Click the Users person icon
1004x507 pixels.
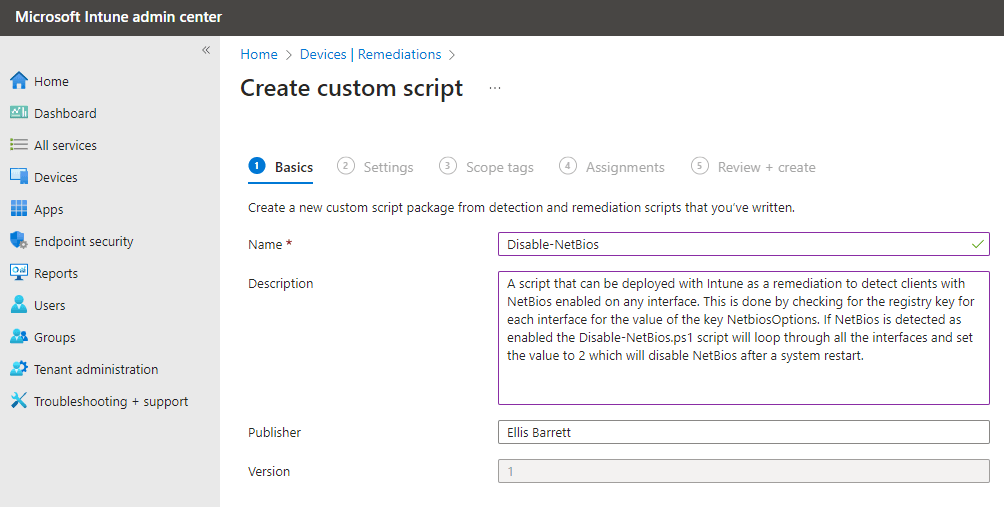[x=19, y=305]
